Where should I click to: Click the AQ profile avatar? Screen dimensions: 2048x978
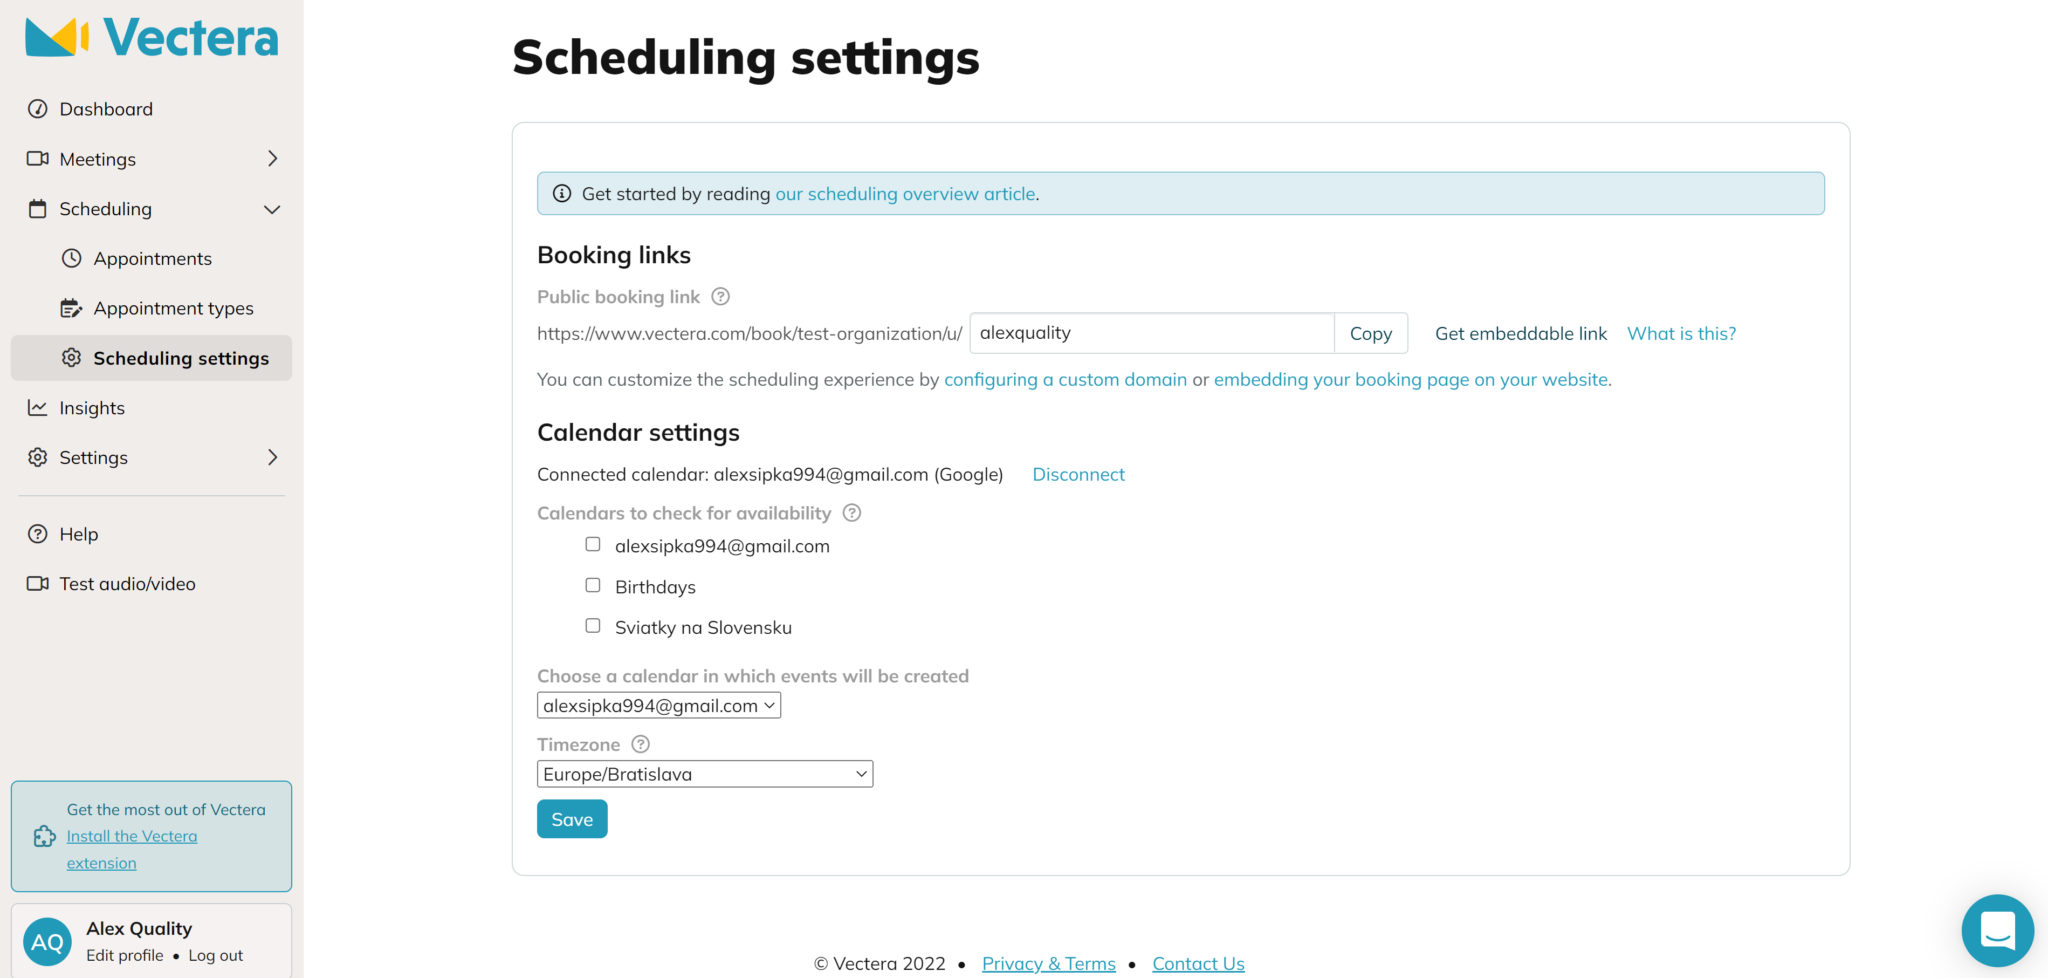coord(47,942)
